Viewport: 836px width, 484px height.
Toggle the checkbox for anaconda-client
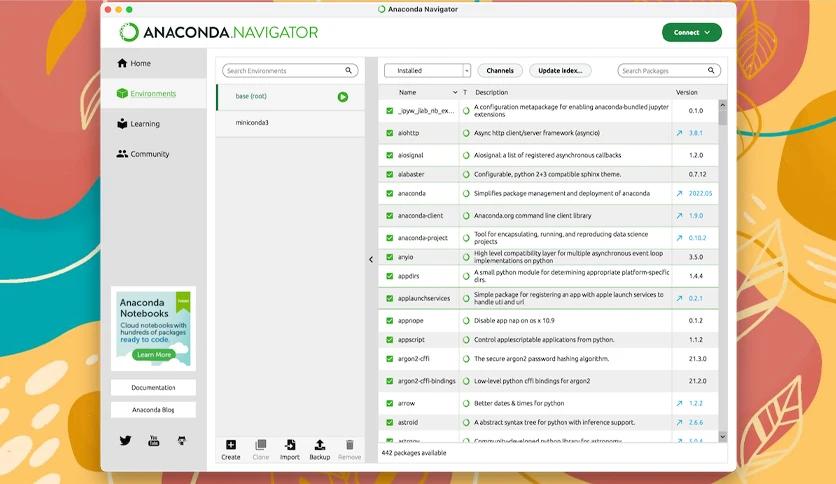point(390,216)
